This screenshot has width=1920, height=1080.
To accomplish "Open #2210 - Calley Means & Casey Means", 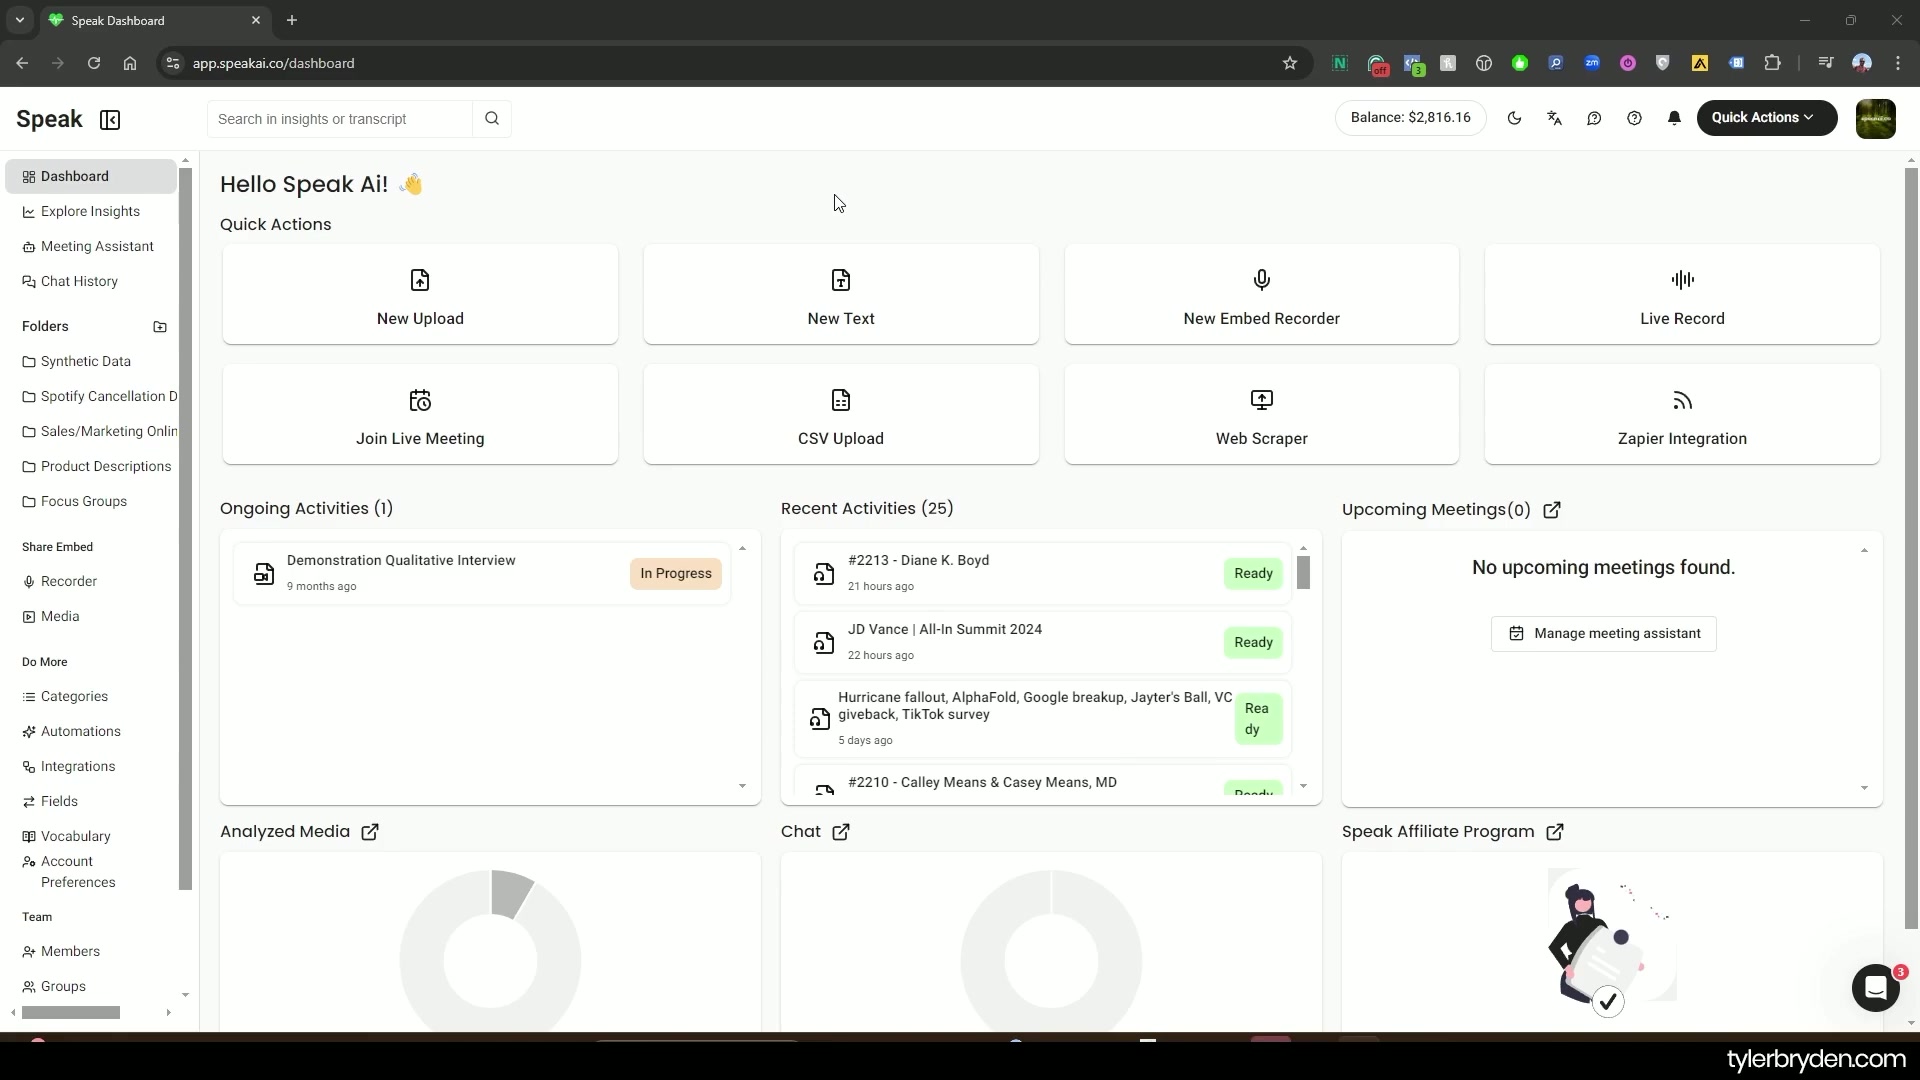I will coord(1043,782).
